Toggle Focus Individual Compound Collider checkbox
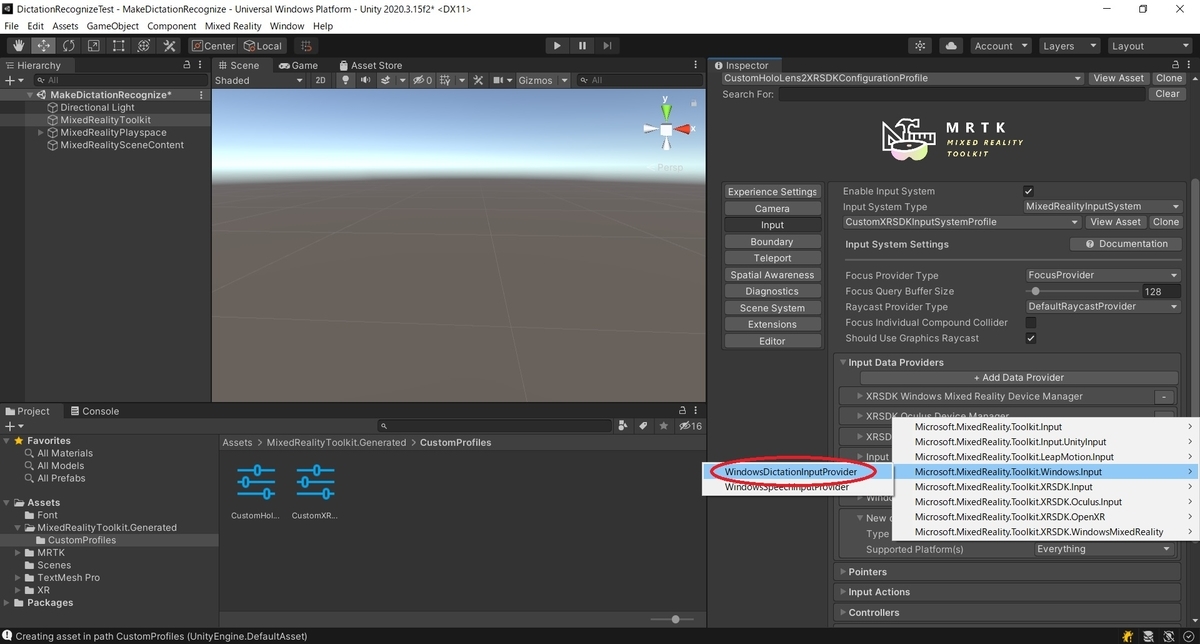 click(x=1031, y=323)
